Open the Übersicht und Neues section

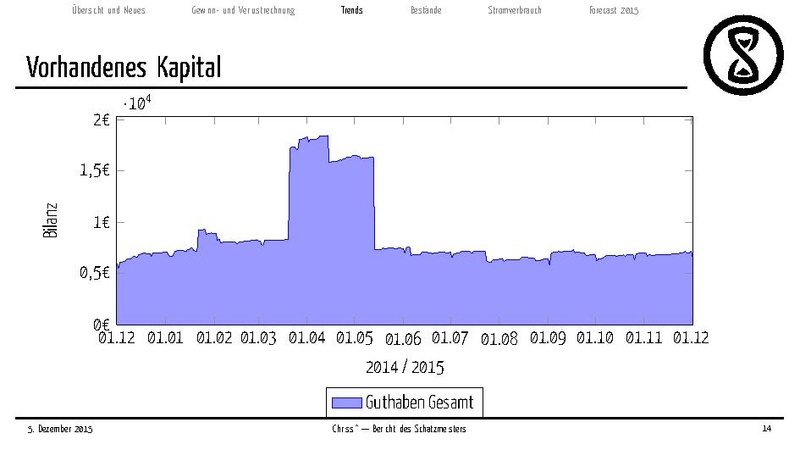(x=116, y=10)
